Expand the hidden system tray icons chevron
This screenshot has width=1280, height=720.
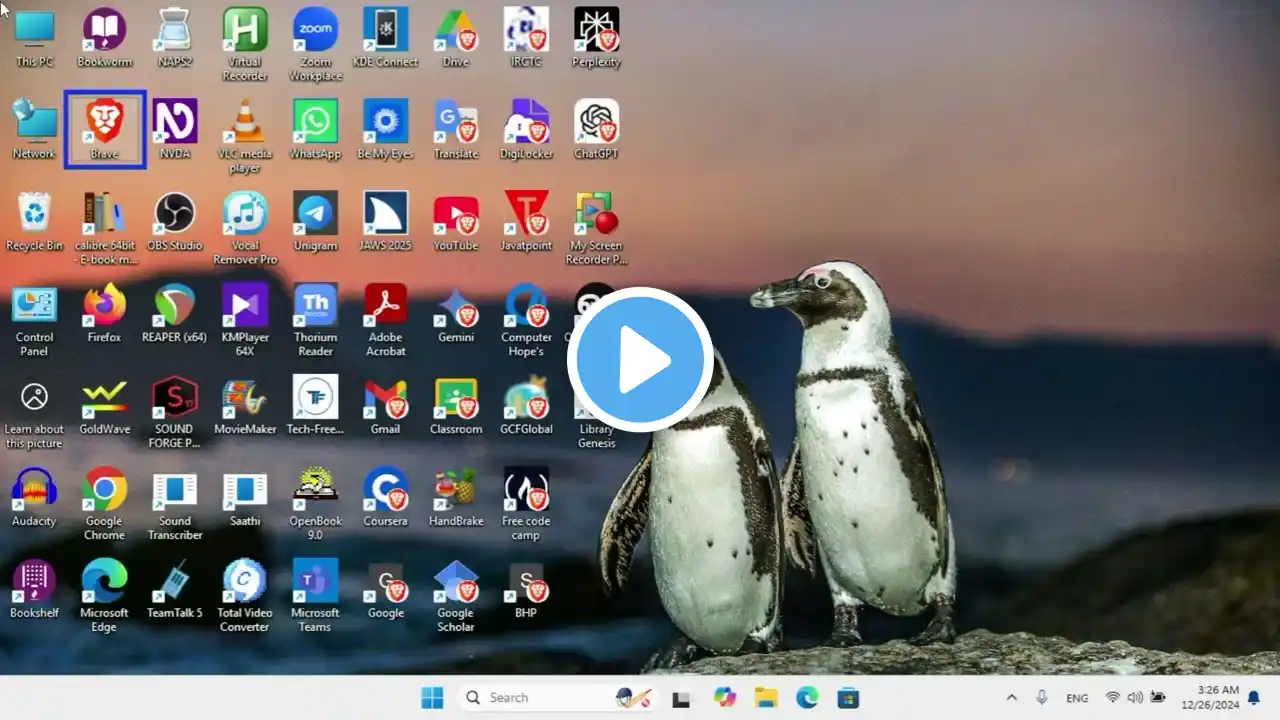pos(1011,698)
